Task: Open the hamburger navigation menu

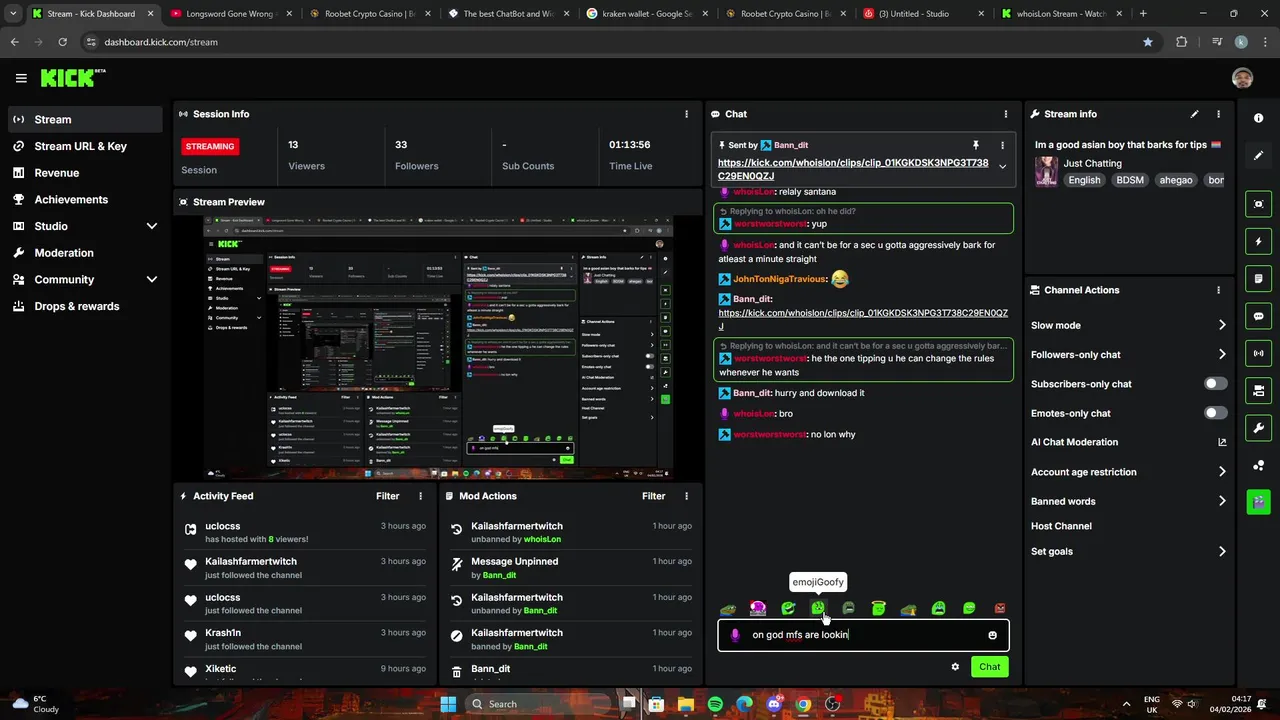Action: pos(21,78)
